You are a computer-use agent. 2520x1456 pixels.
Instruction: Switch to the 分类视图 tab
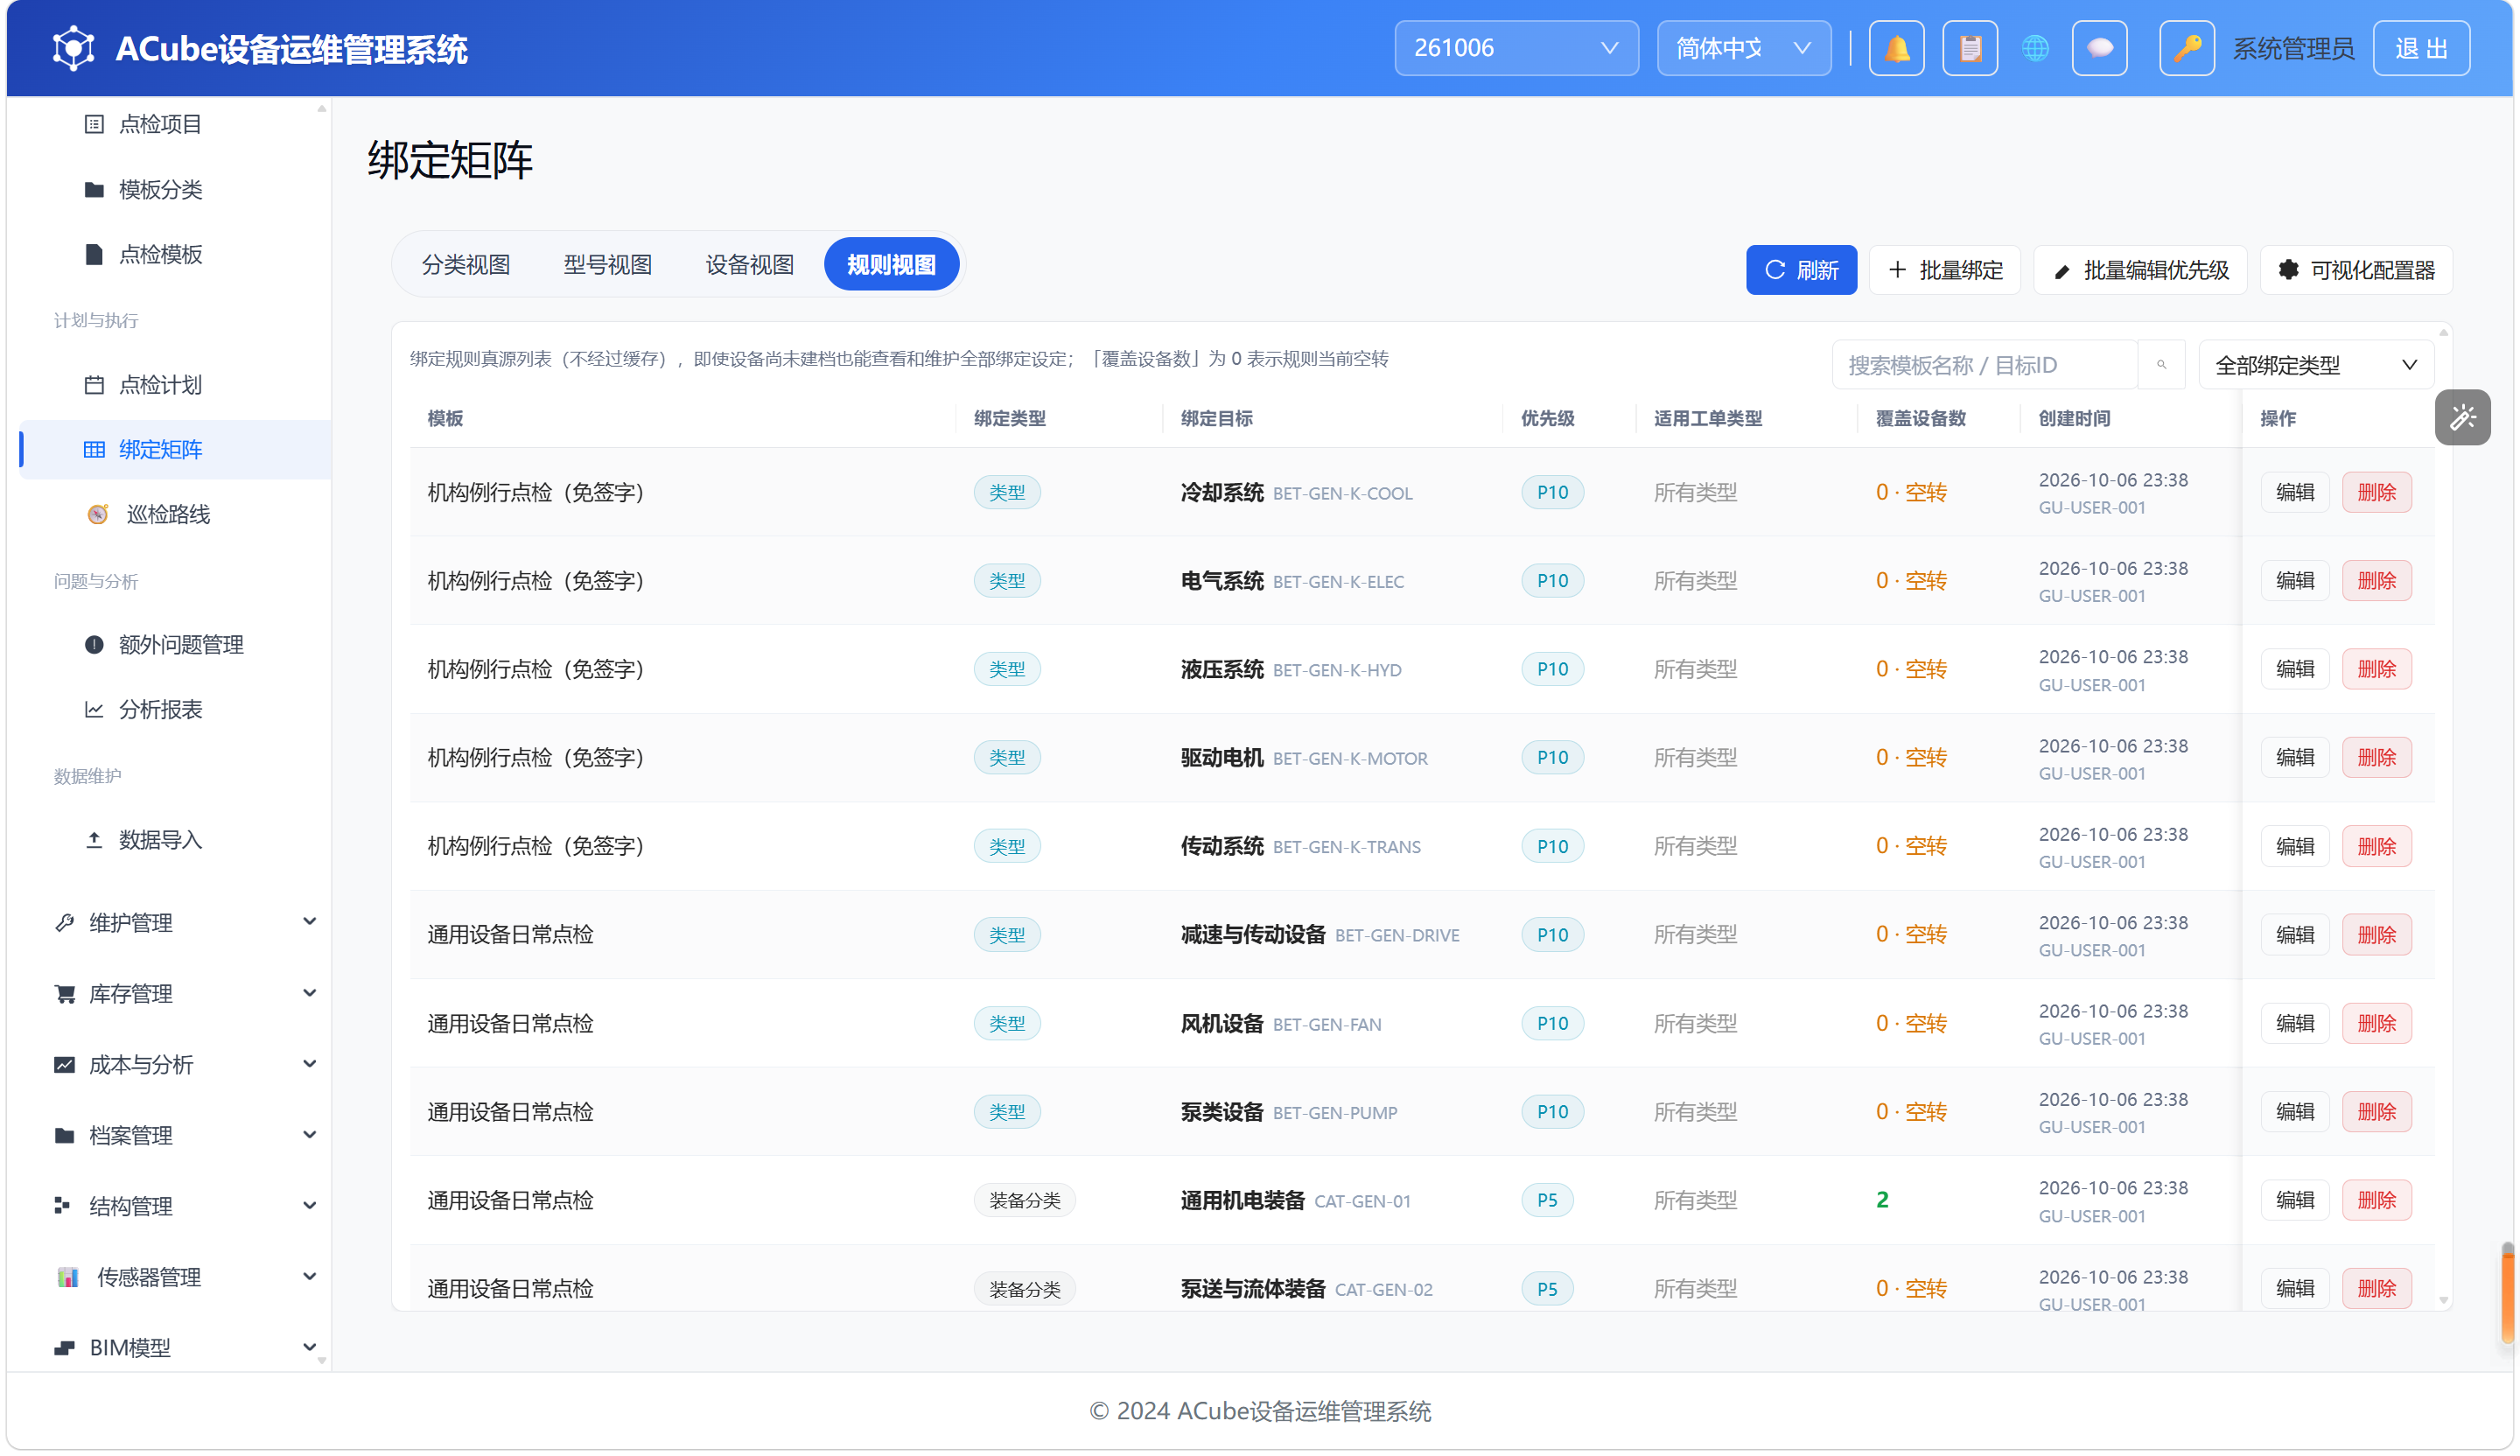coord(466,265)
